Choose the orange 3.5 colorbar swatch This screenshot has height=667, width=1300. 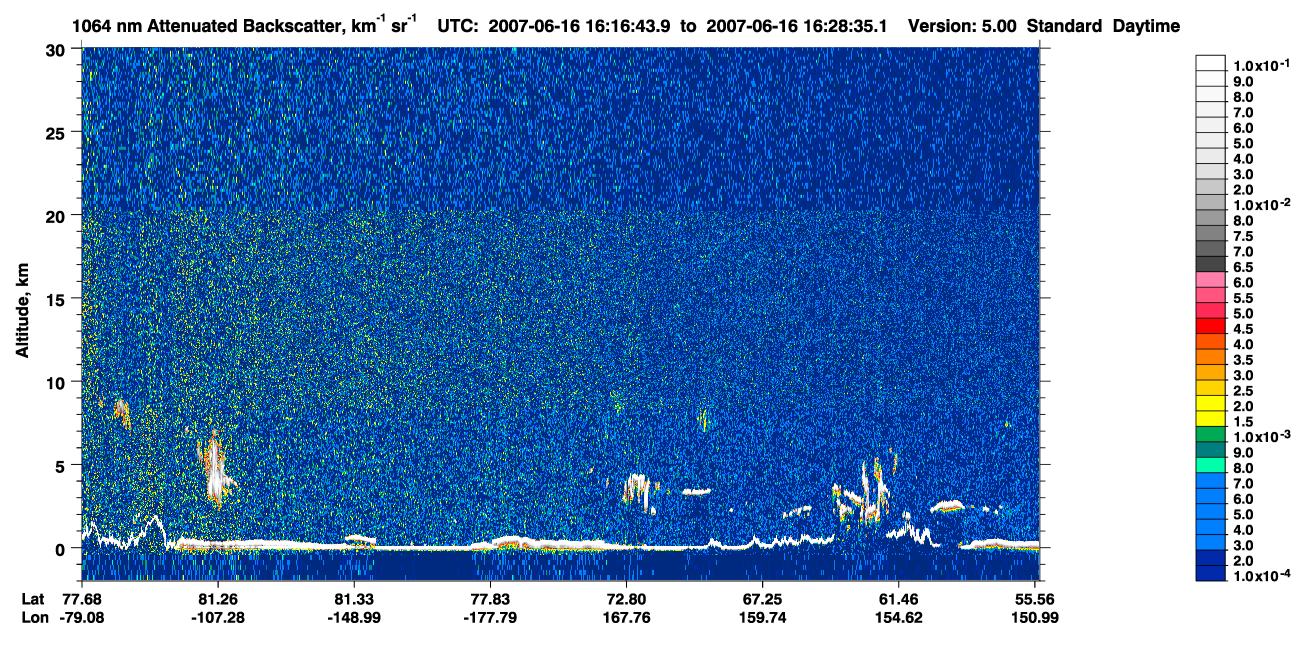pyautogui.click(x=1211, y=357)
